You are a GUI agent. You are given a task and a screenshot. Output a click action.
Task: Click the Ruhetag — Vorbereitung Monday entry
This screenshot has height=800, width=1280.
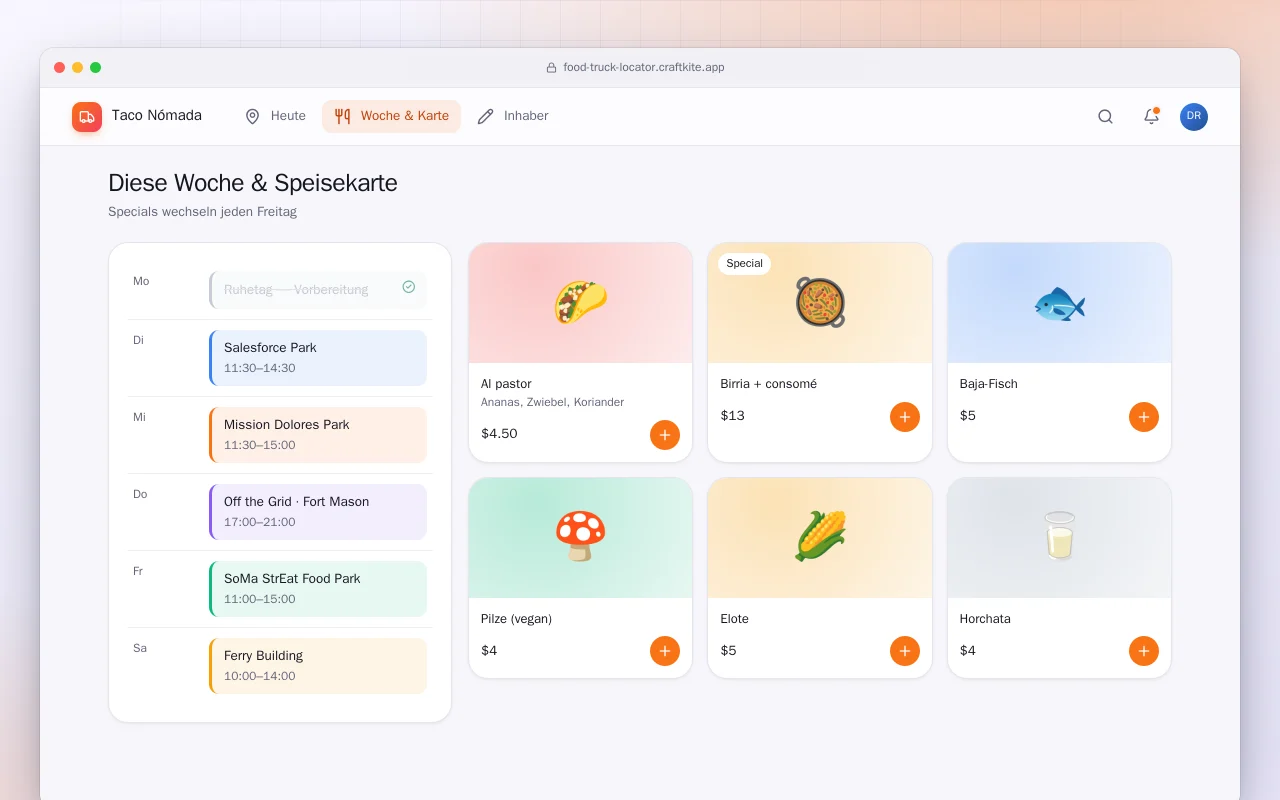tap(318, 290)
